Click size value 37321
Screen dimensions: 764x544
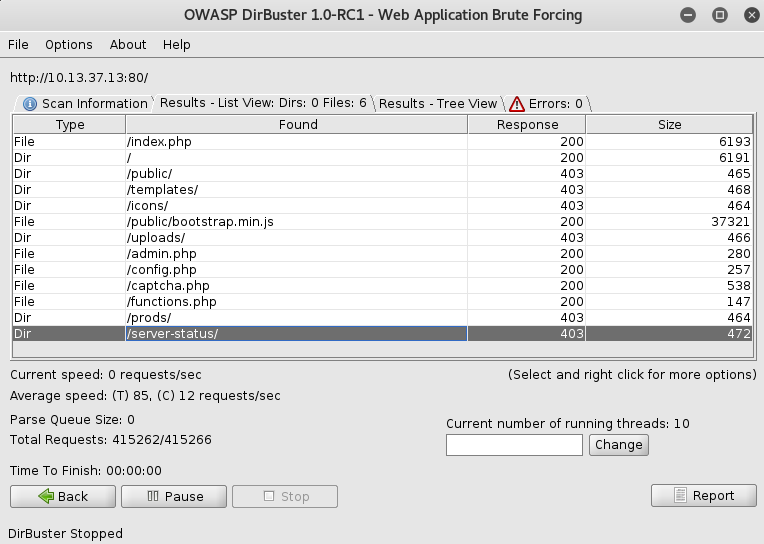[730, 222]
